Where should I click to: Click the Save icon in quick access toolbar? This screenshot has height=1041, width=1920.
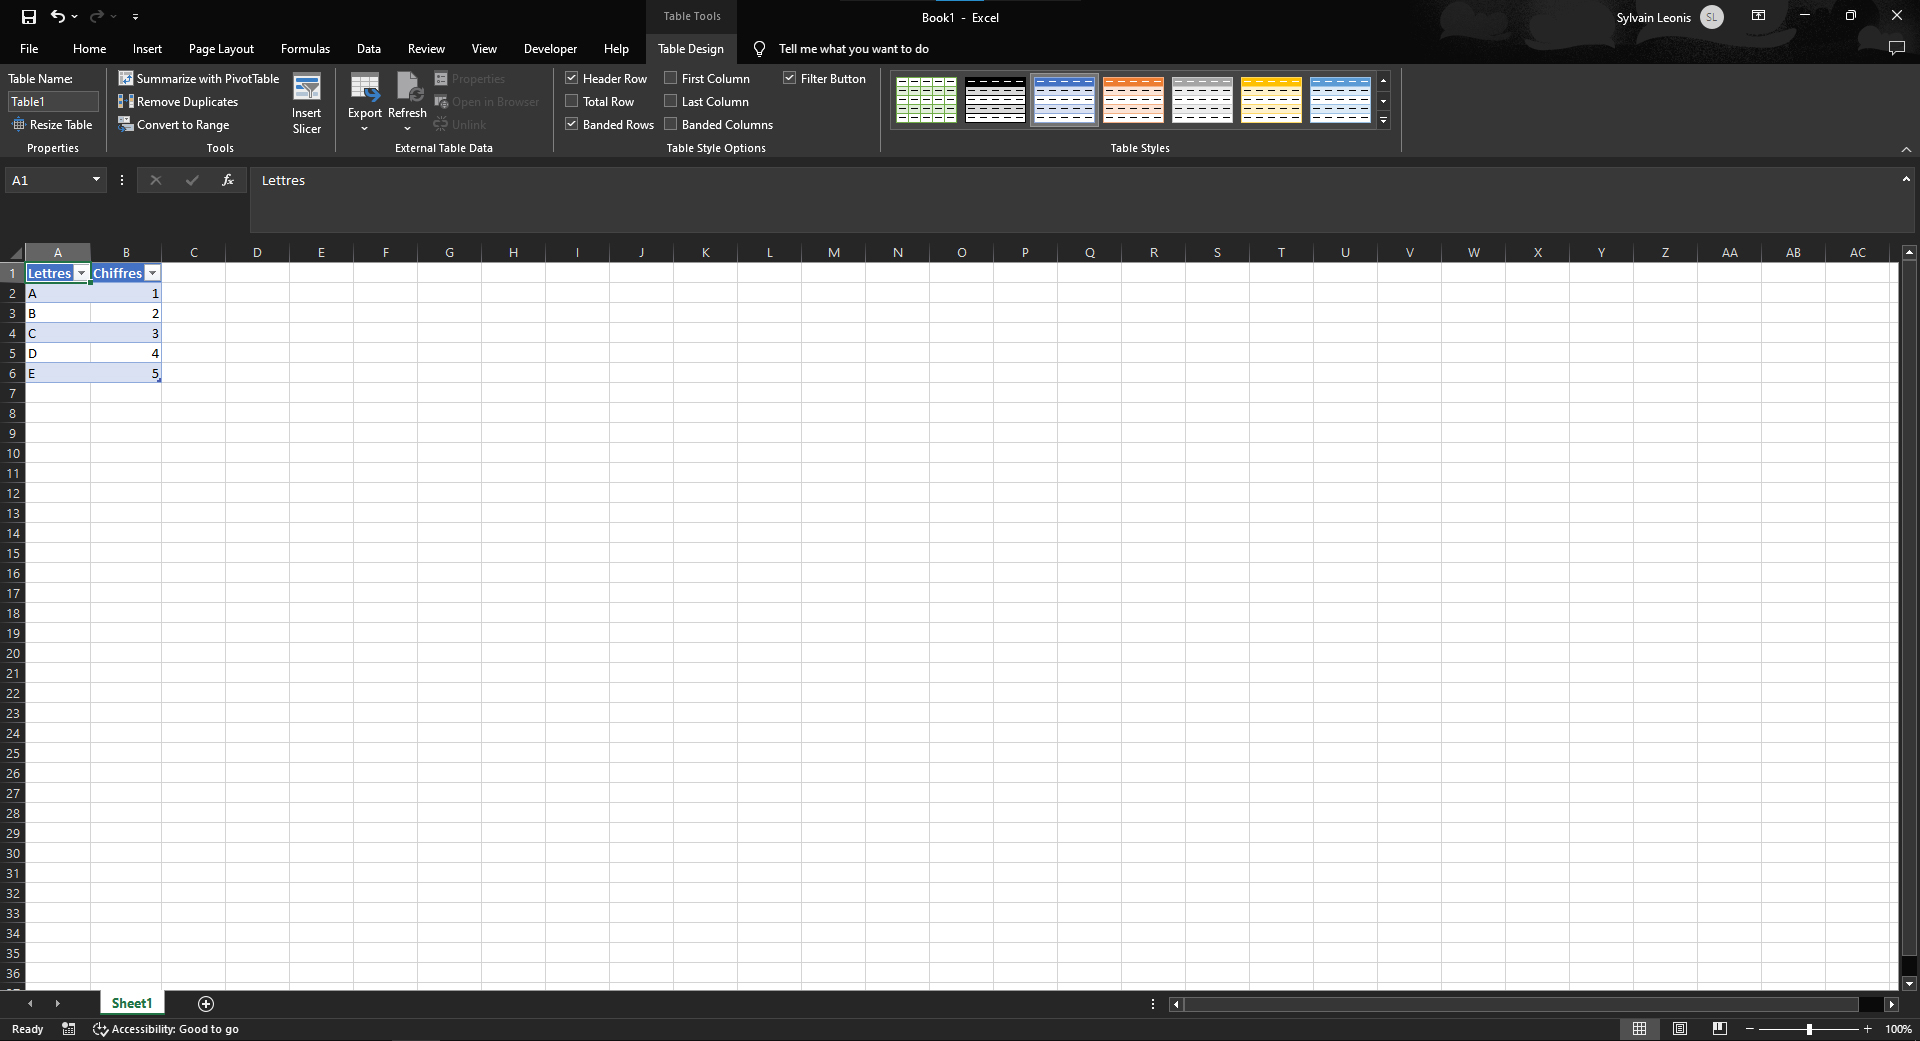[x=28, y=17]
